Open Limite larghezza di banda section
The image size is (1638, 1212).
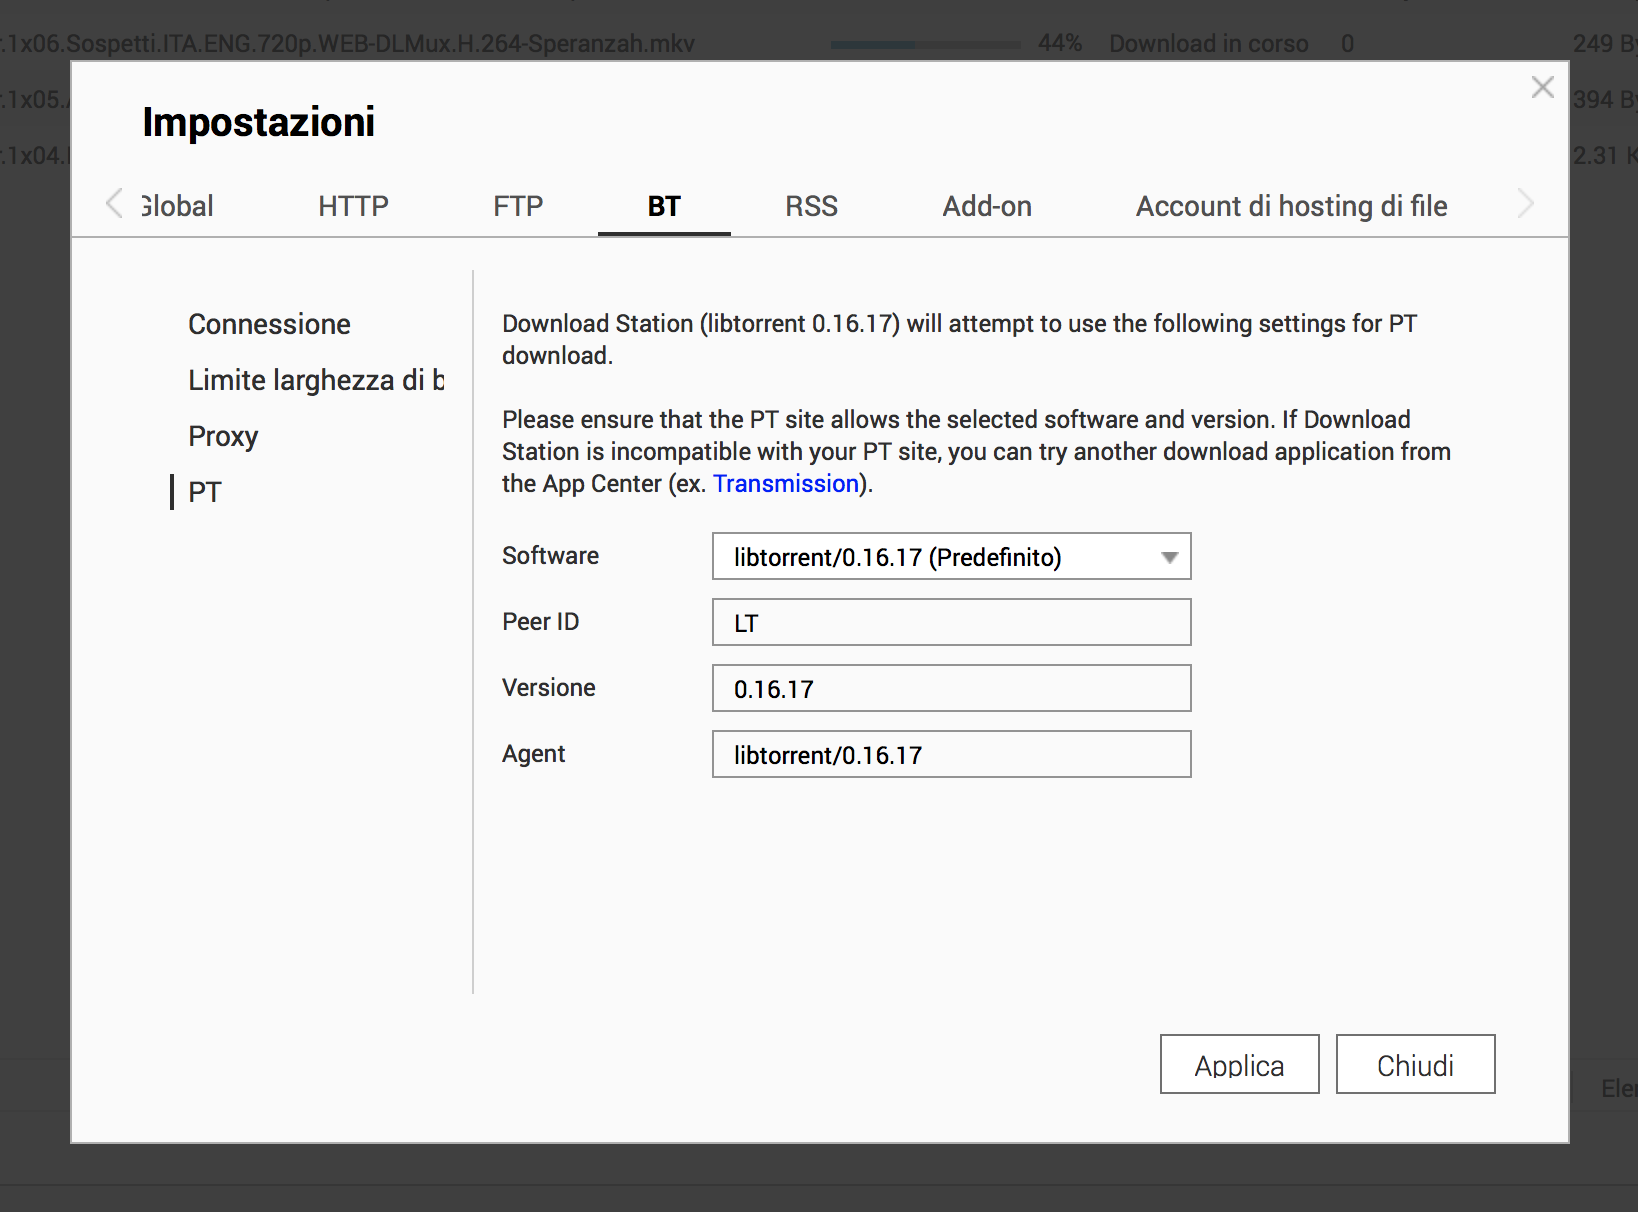click(315, 380)
